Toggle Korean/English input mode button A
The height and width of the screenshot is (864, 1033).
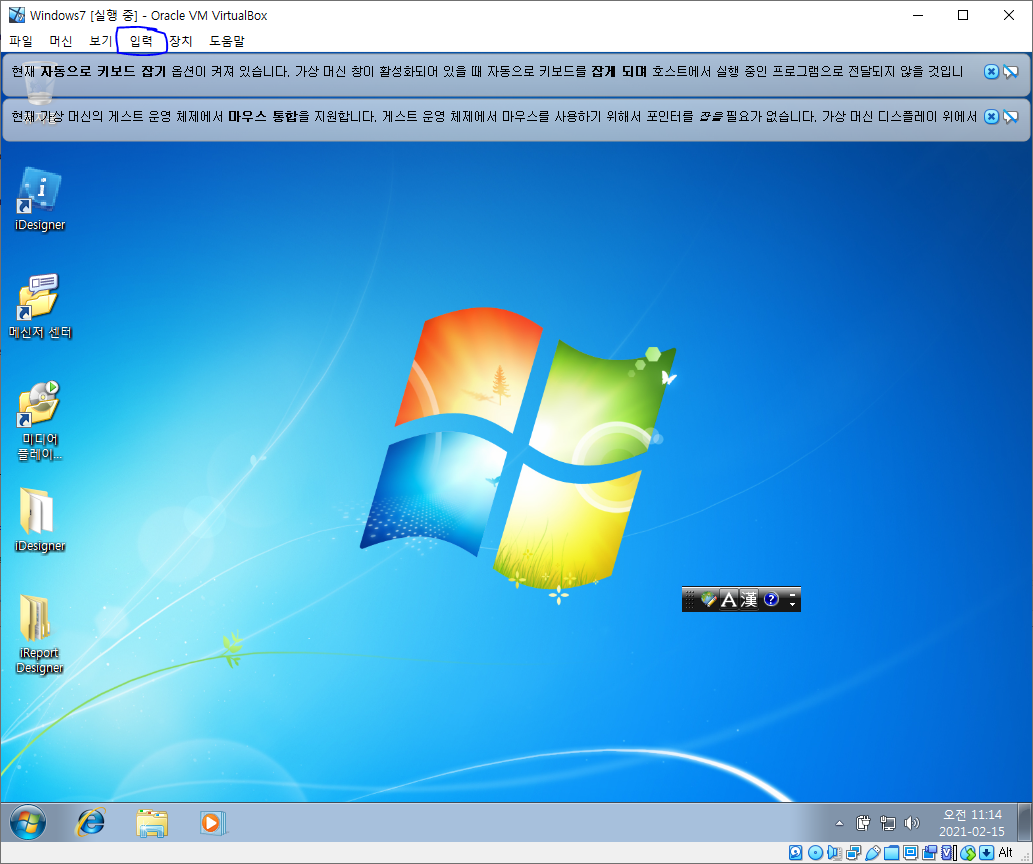click(x=729, y=599)
